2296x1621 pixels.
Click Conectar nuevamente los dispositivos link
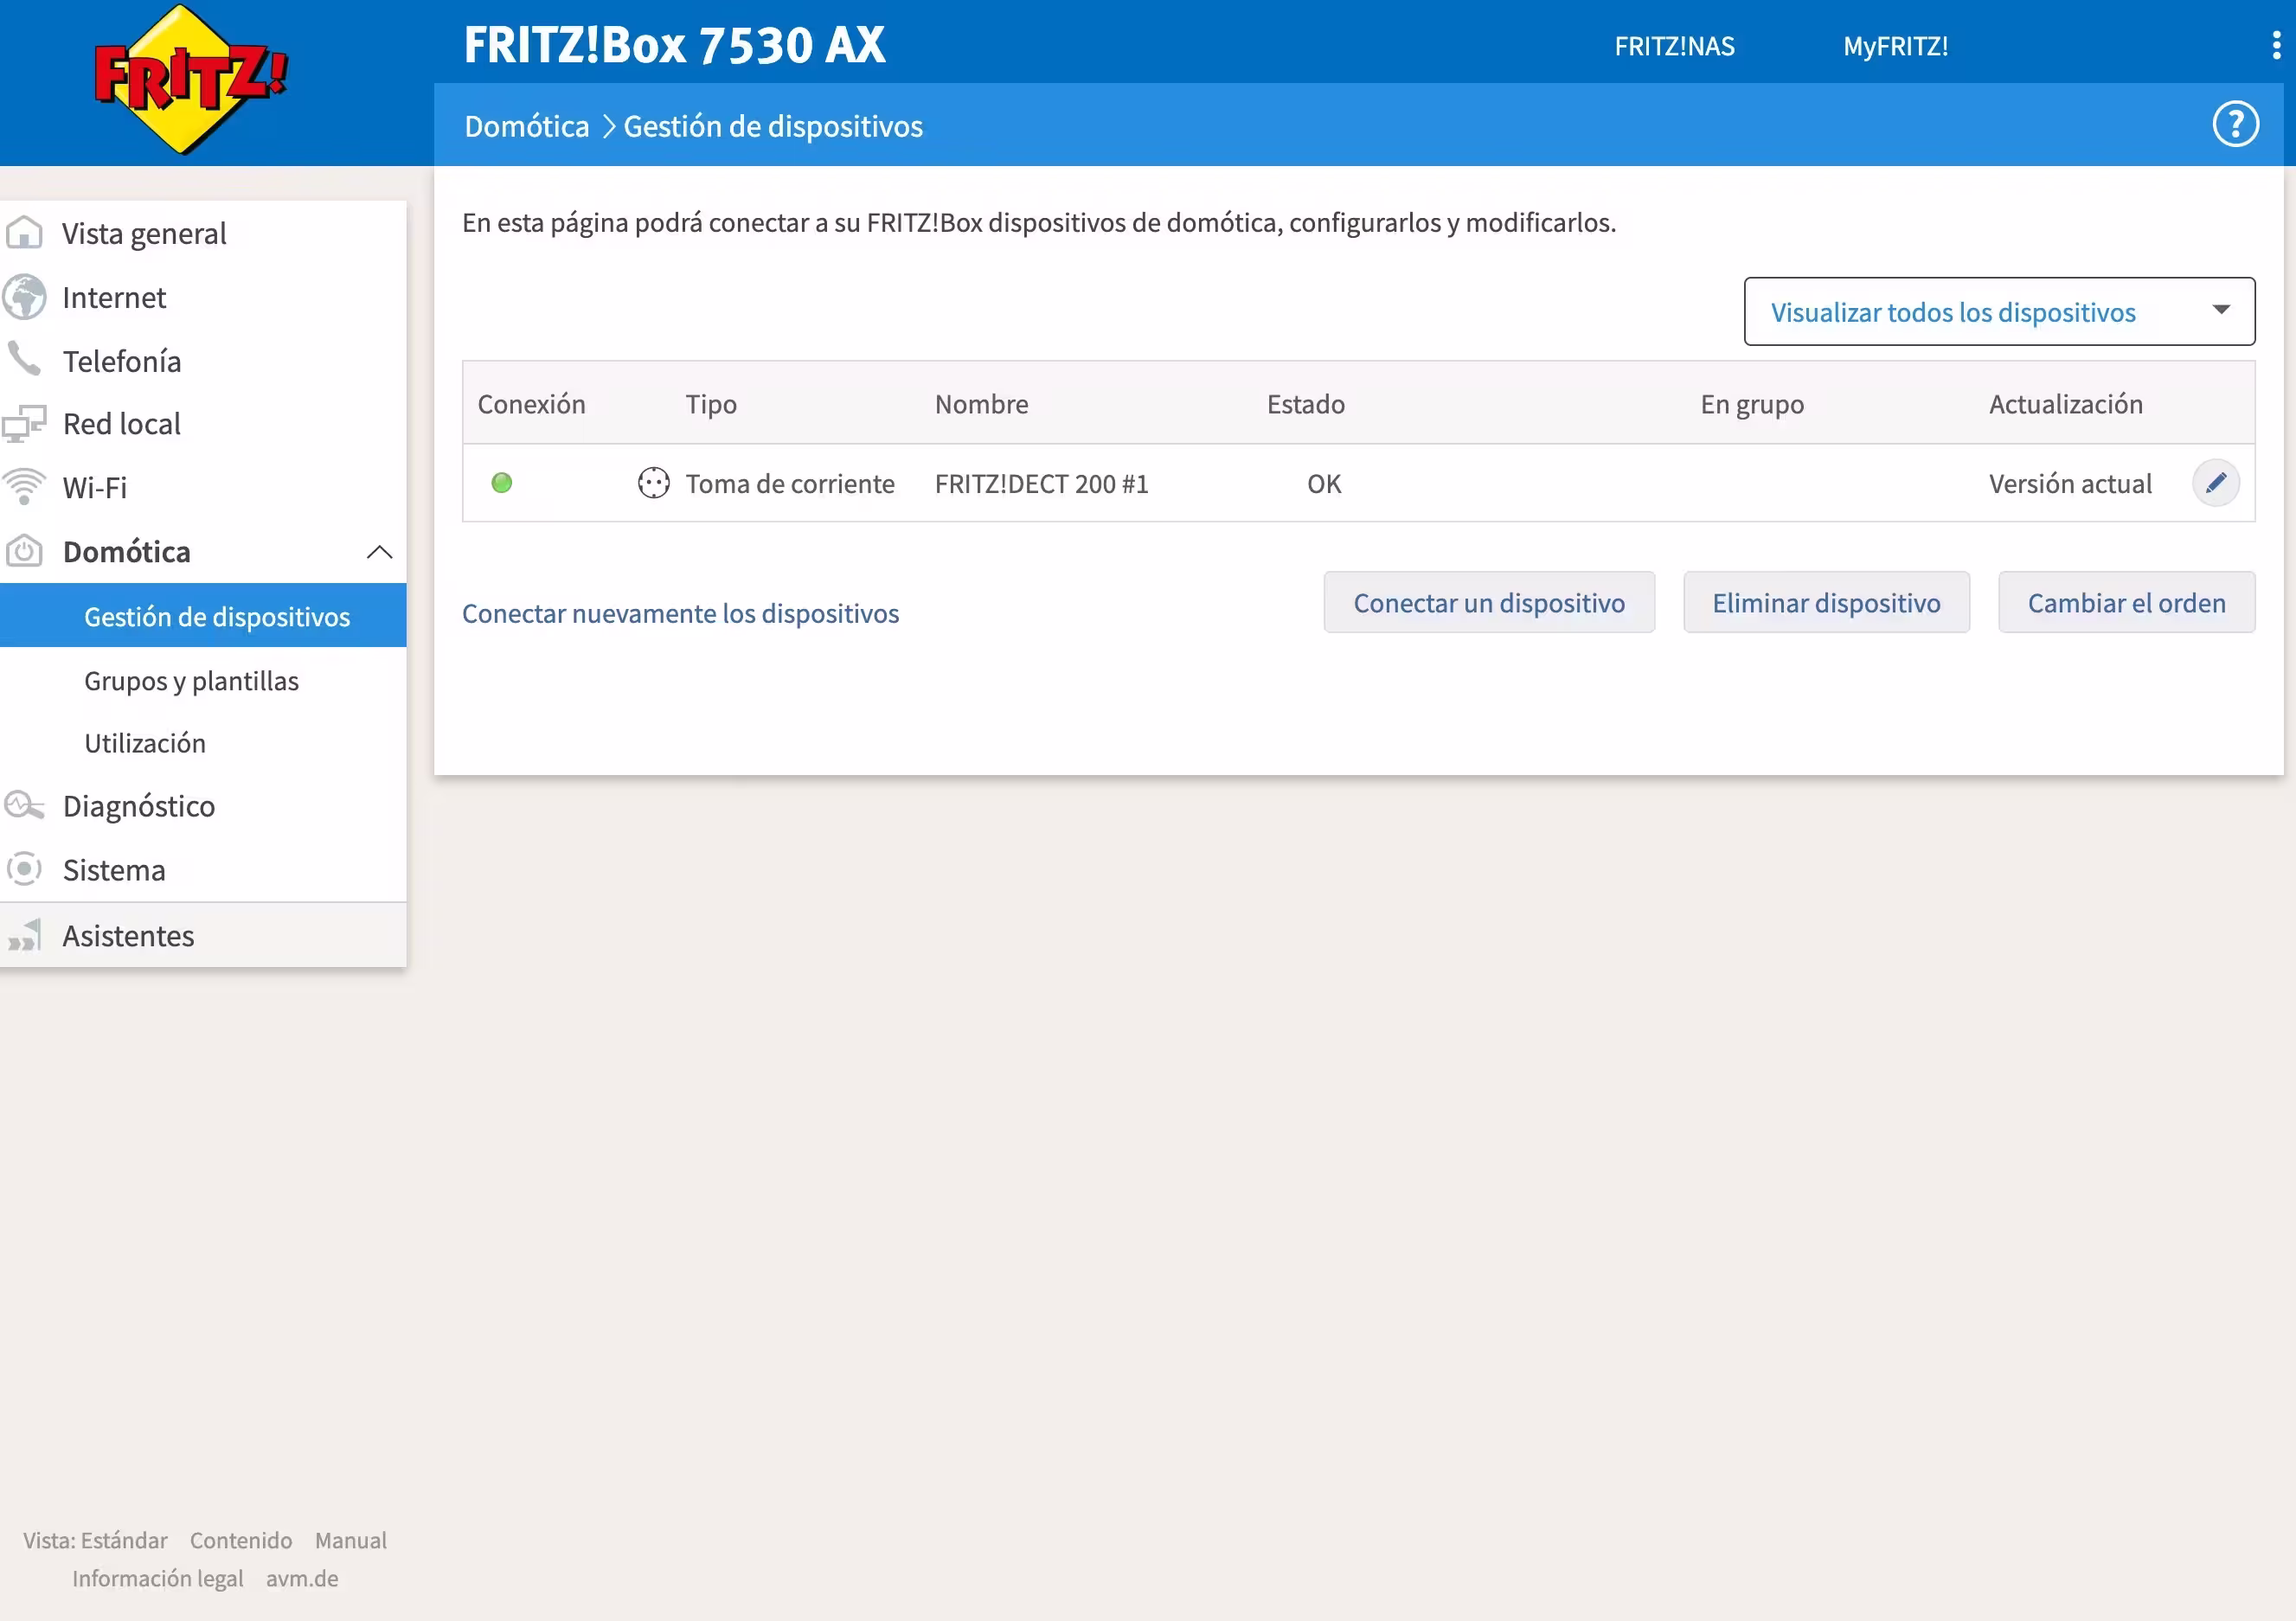pos(680,613)
